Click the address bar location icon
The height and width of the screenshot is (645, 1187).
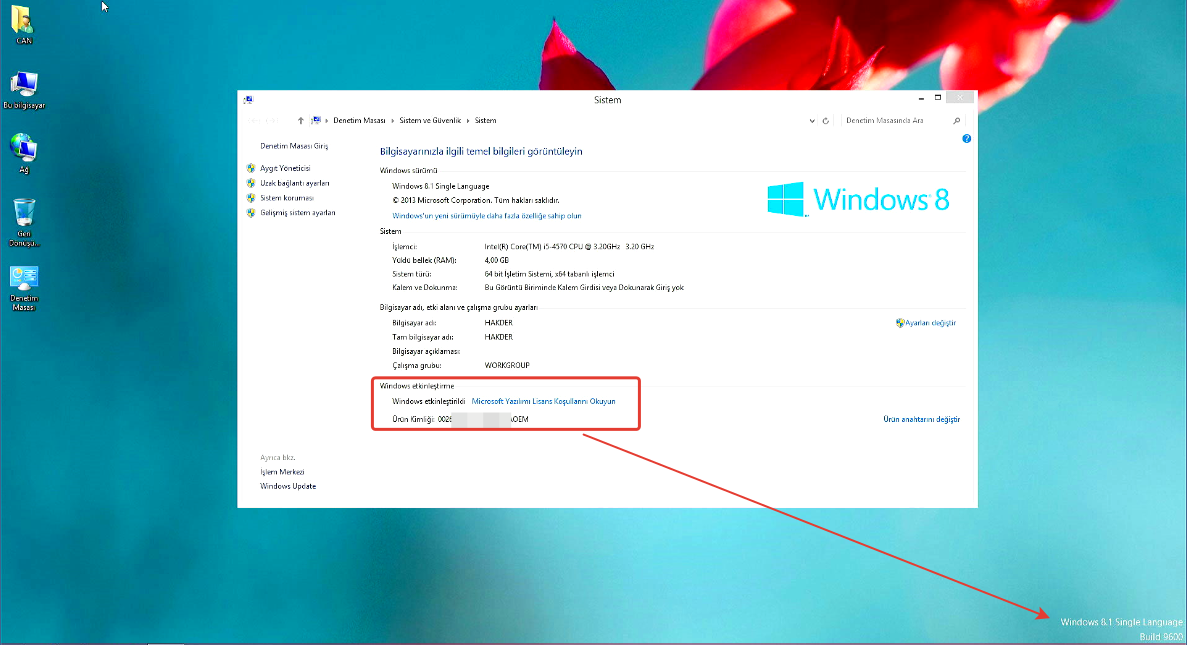coord(316,120)
